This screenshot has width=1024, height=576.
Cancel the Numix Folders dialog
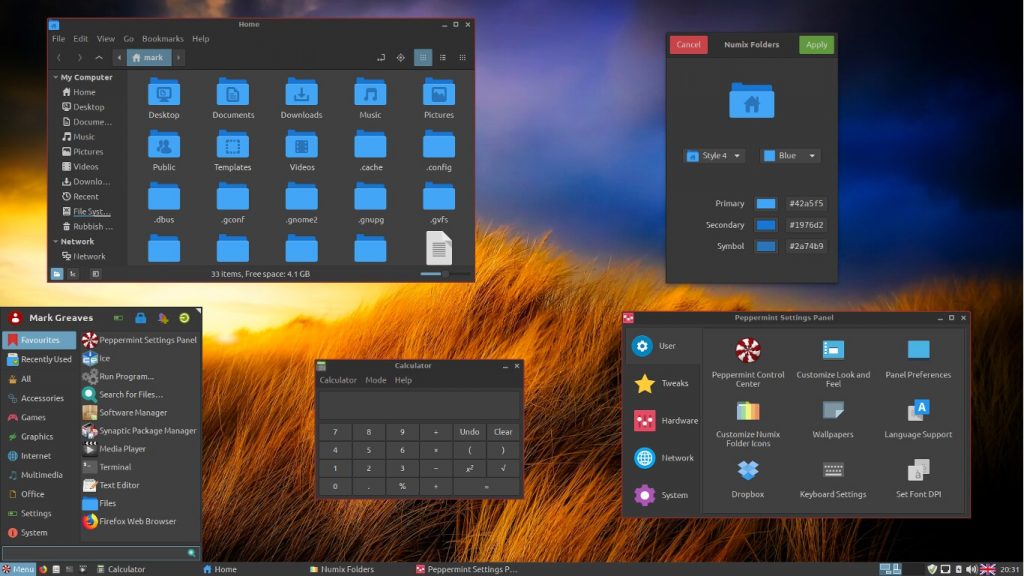688,45
